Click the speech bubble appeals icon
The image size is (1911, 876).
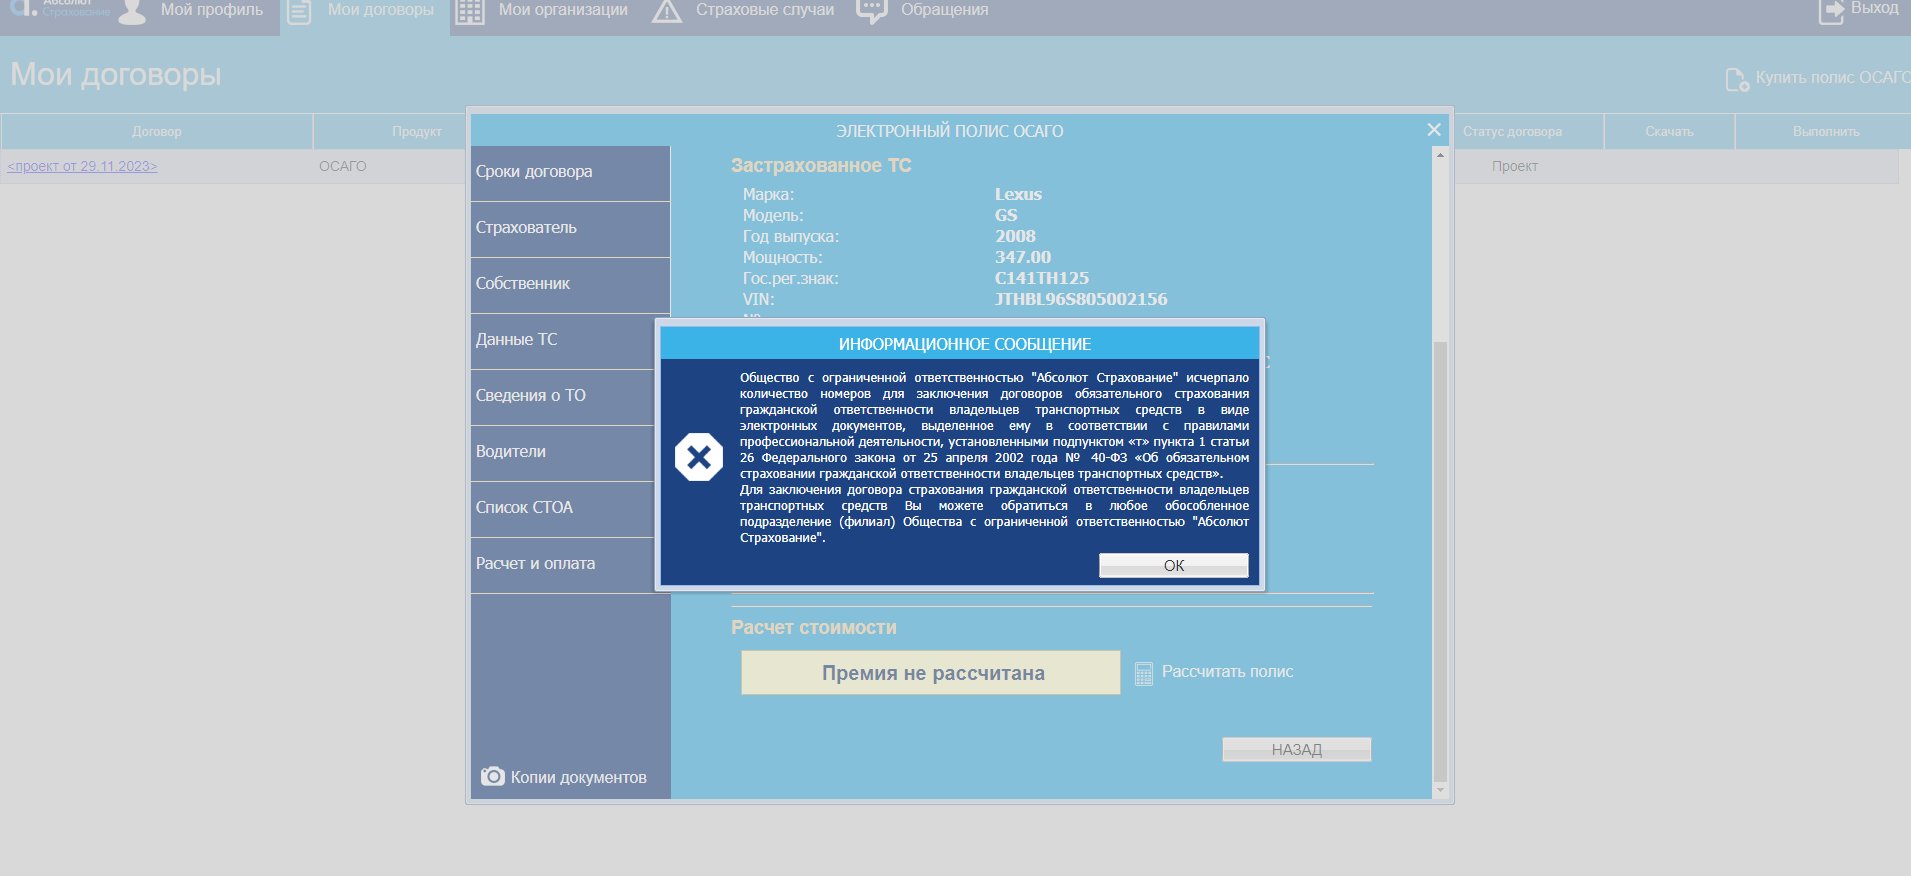pos(872,12)
